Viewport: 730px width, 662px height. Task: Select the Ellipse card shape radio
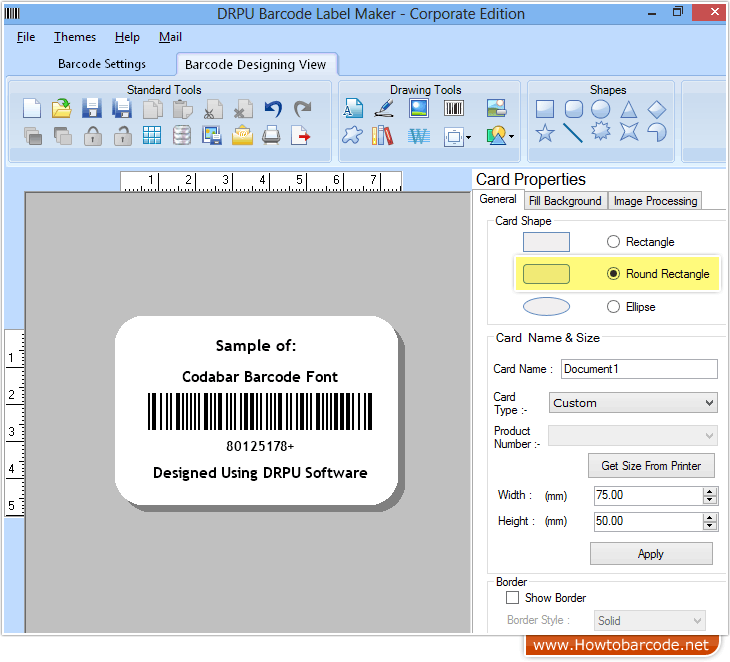pos(613,306)
